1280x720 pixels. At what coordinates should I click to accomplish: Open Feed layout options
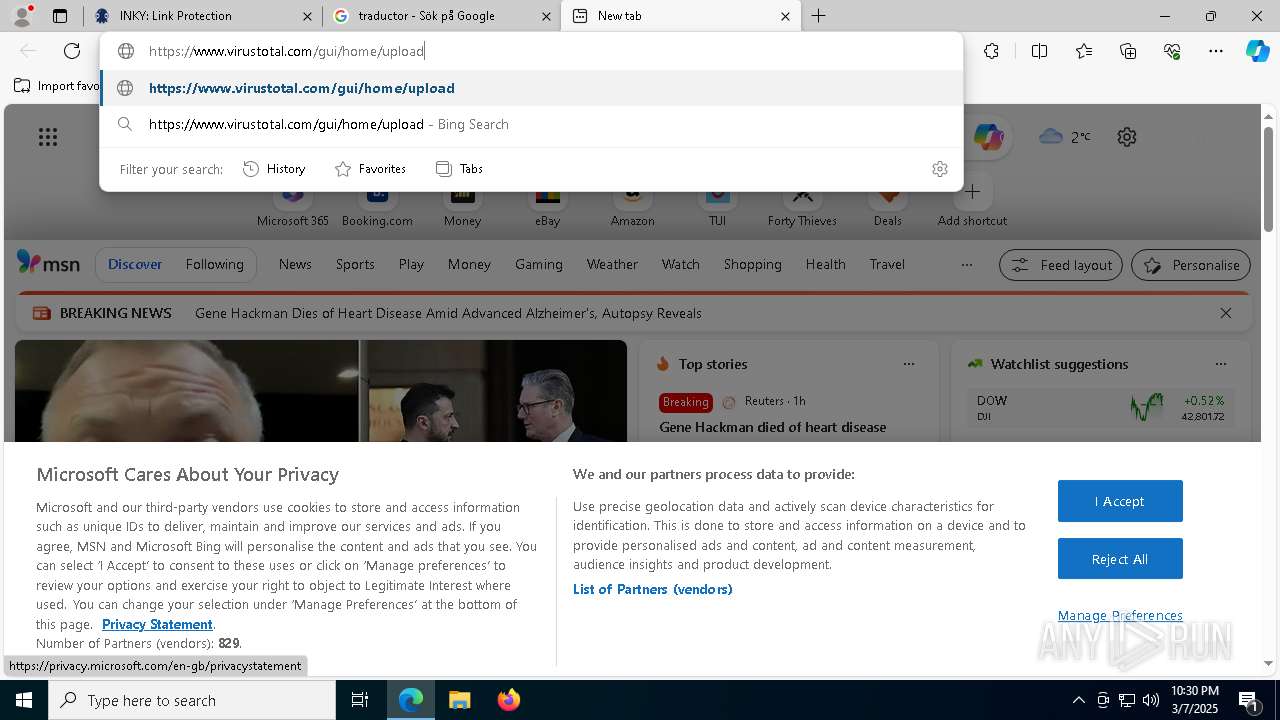(x=1061, y=265)
